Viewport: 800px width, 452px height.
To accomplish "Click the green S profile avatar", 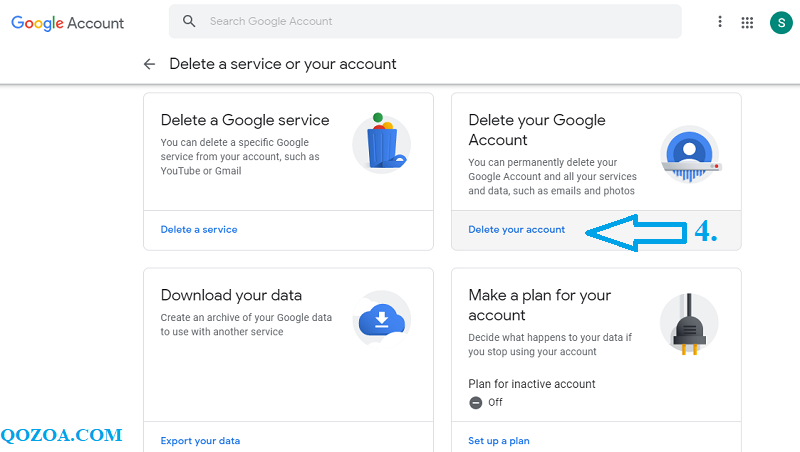I will pyautogui.click(x=780, y=22).
